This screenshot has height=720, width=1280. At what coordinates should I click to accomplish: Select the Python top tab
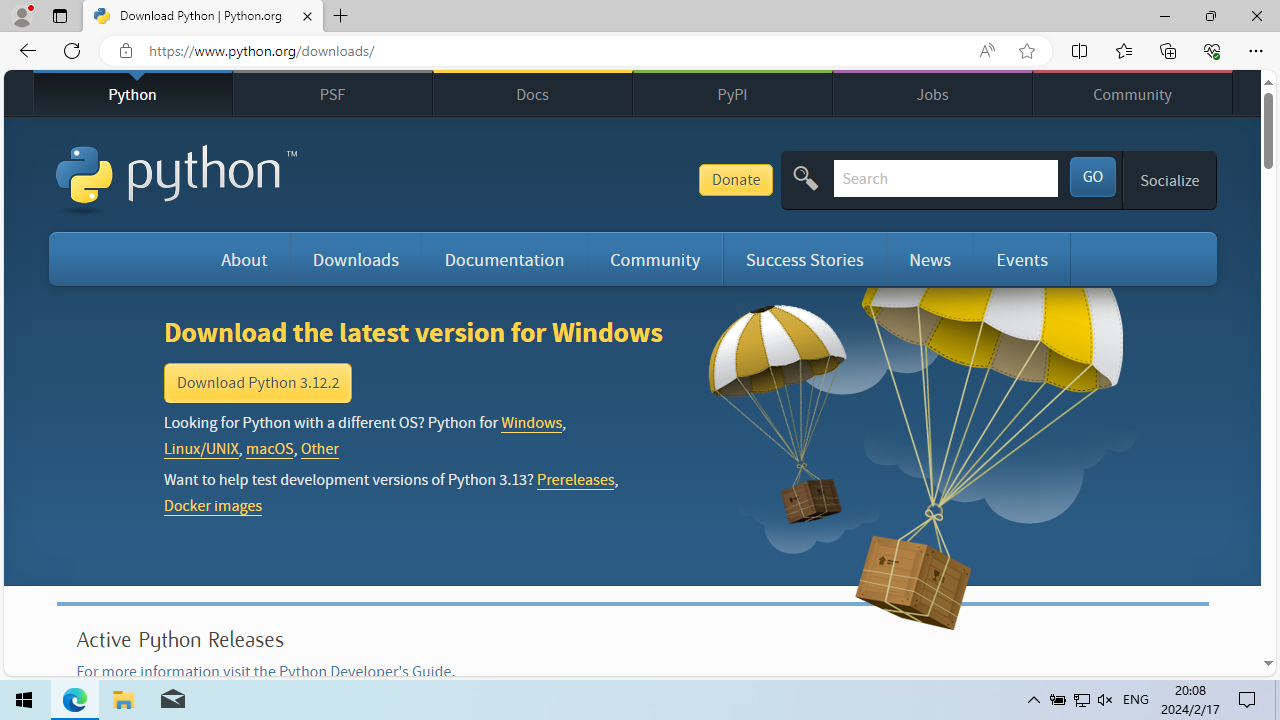[133, 94]
